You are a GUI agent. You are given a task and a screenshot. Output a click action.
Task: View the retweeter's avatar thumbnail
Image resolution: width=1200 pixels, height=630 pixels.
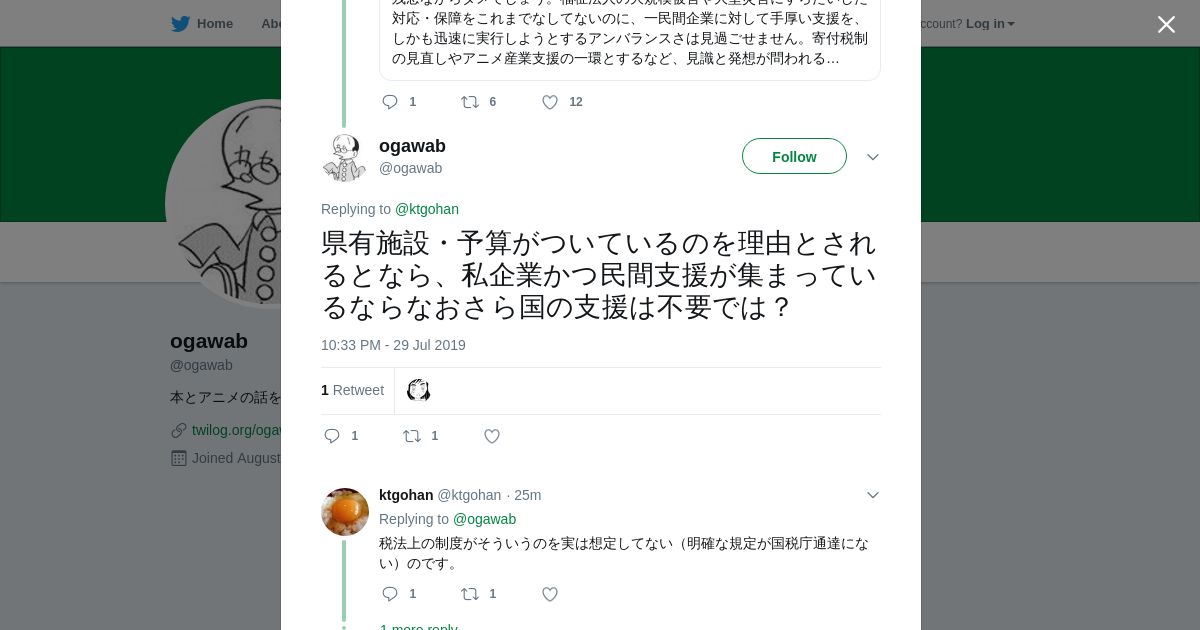click(x=419, y=390)
